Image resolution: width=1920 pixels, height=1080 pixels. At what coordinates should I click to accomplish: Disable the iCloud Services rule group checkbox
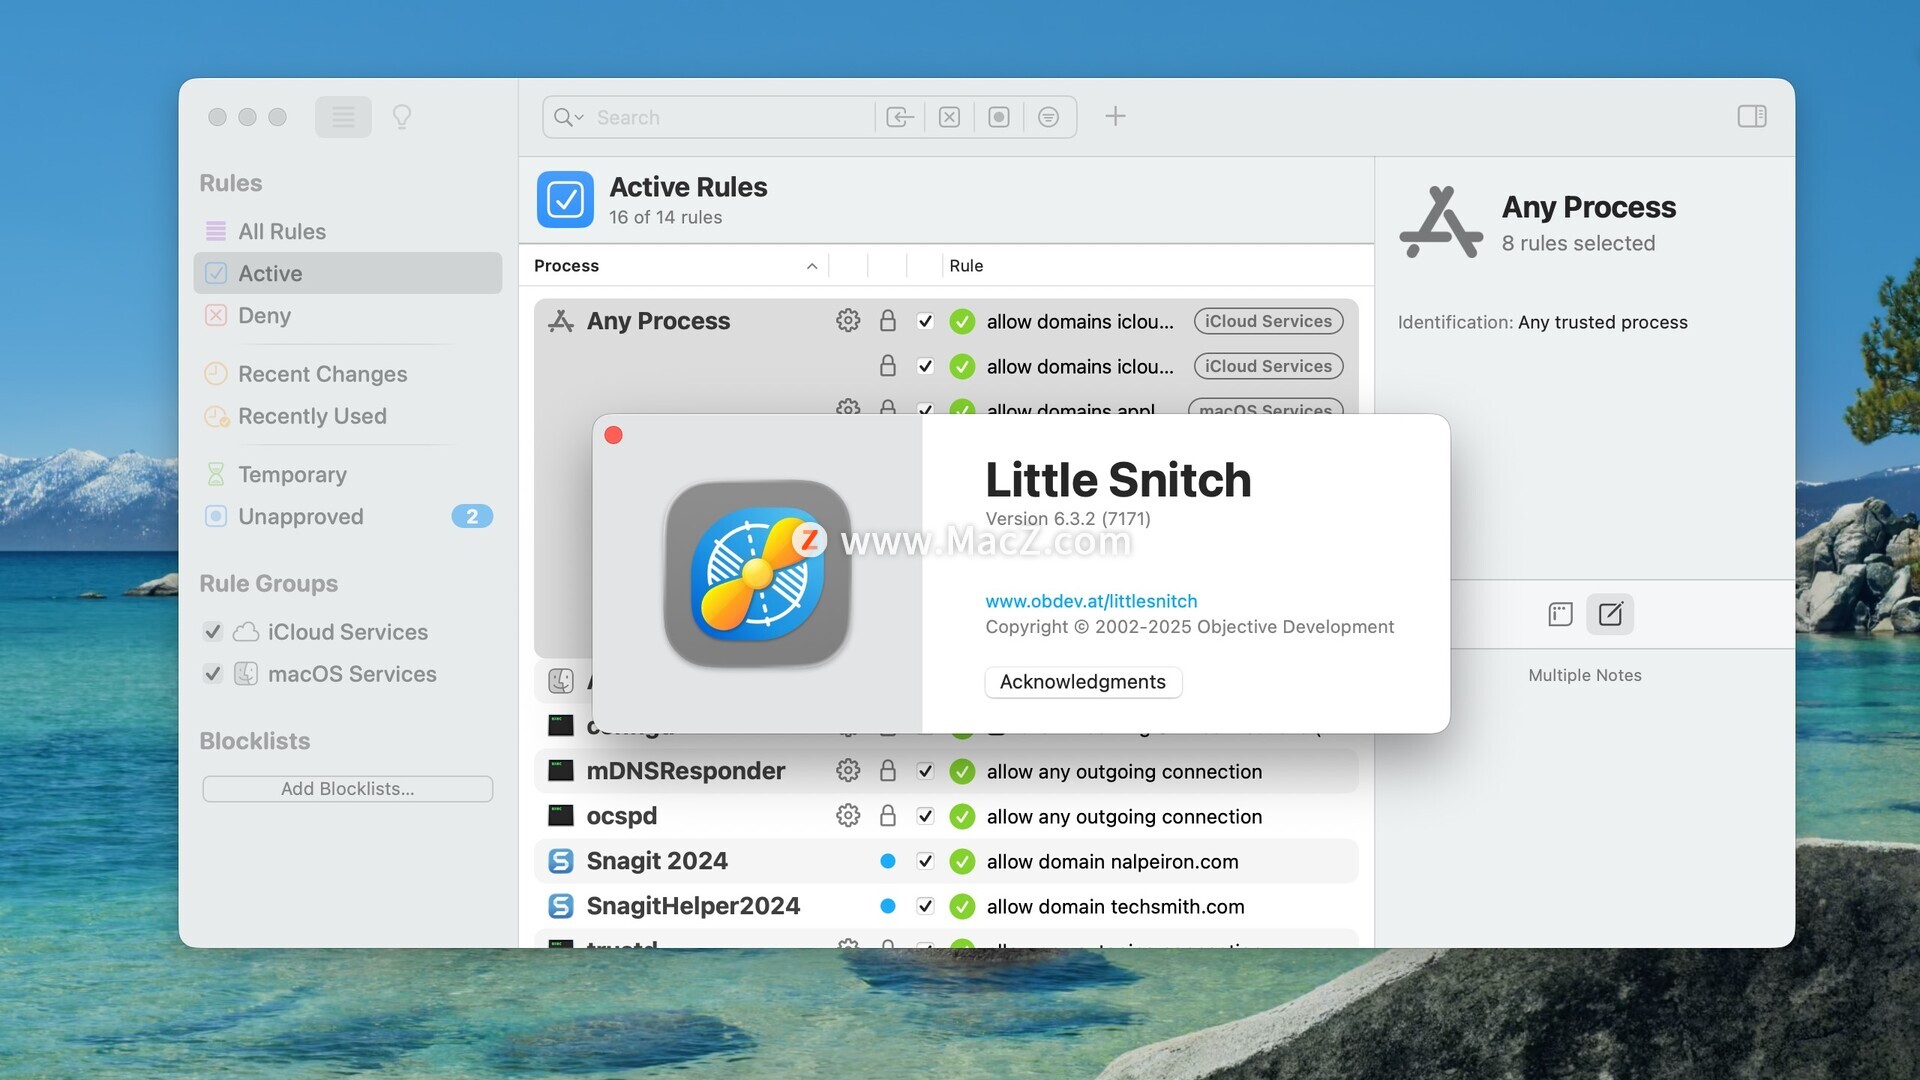point(212,632)
